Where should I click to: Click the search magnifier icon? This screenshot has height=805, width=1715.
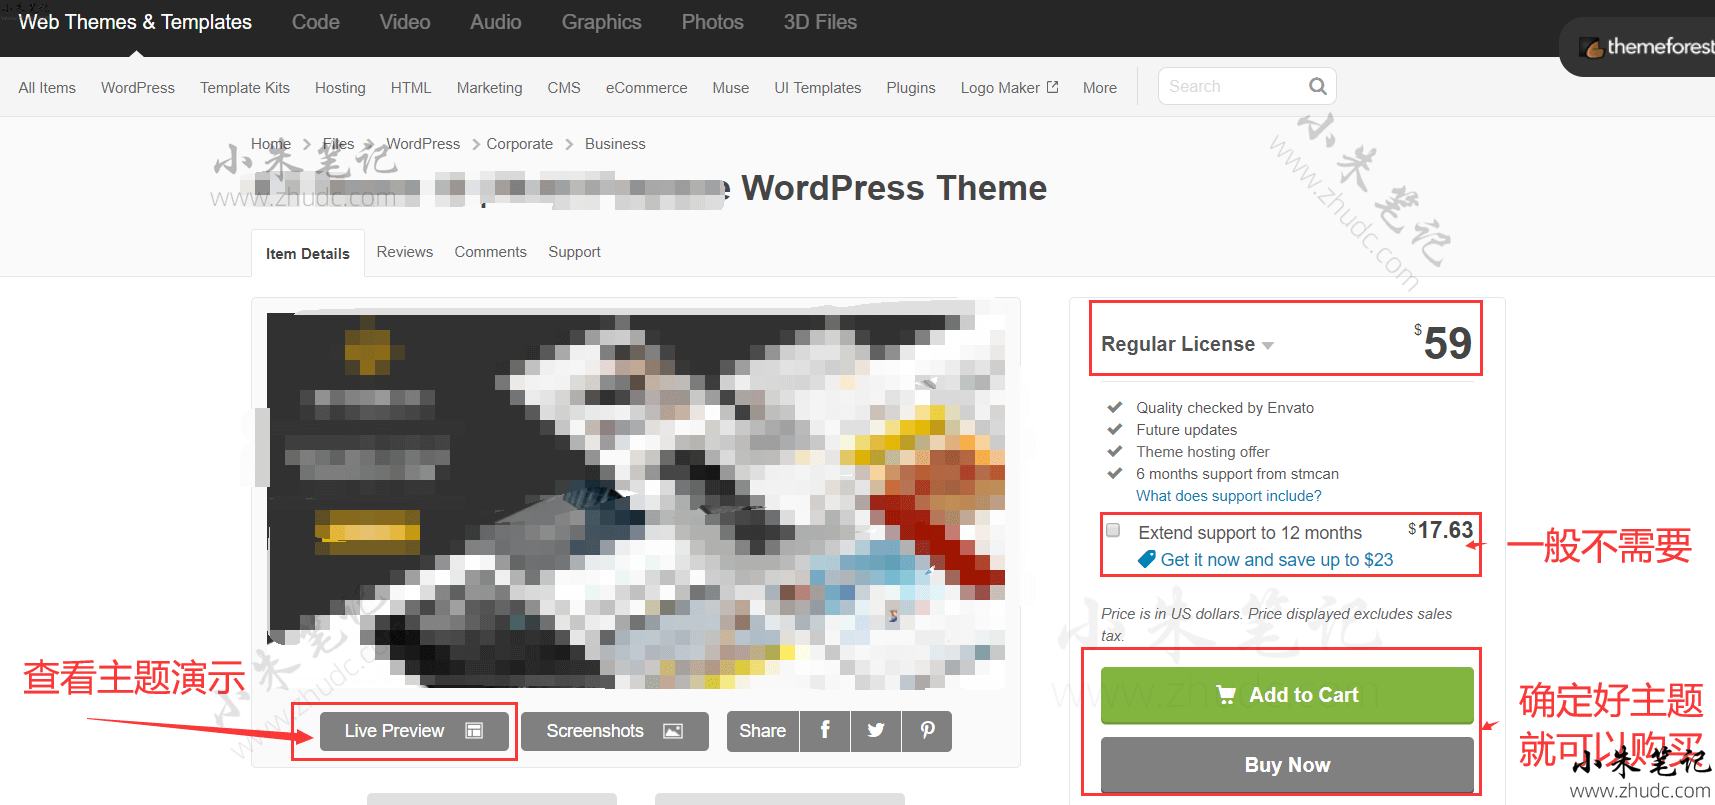[1318, 87]
